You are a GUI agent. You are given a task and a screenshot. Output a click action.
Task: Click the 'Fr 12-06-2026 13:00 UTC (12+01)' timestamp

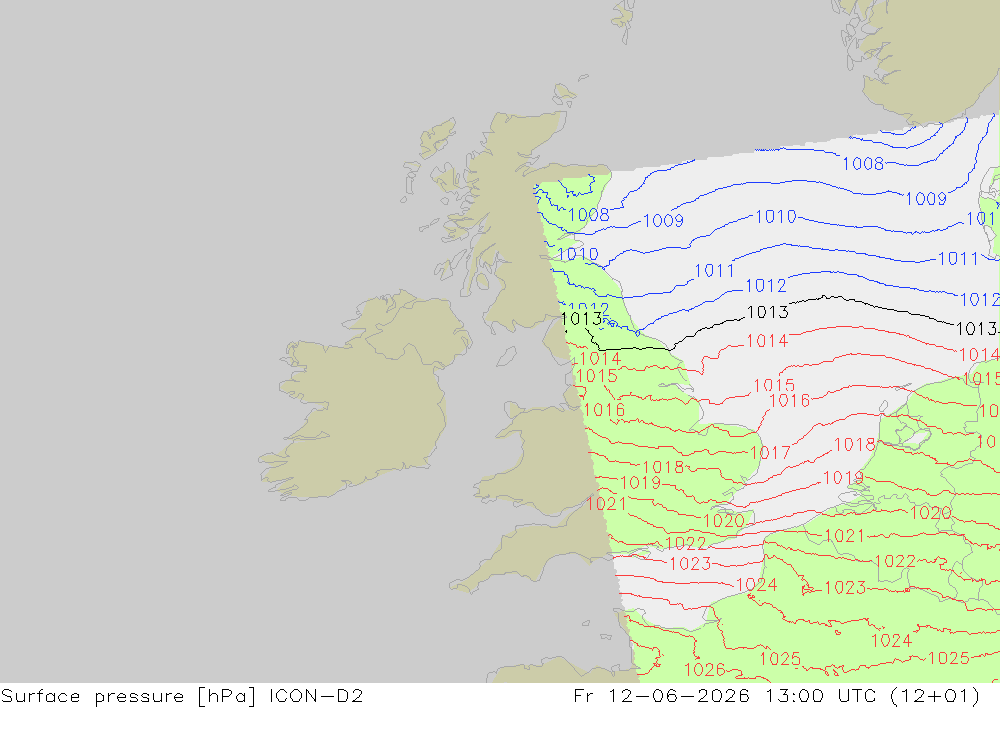point(776,696)
